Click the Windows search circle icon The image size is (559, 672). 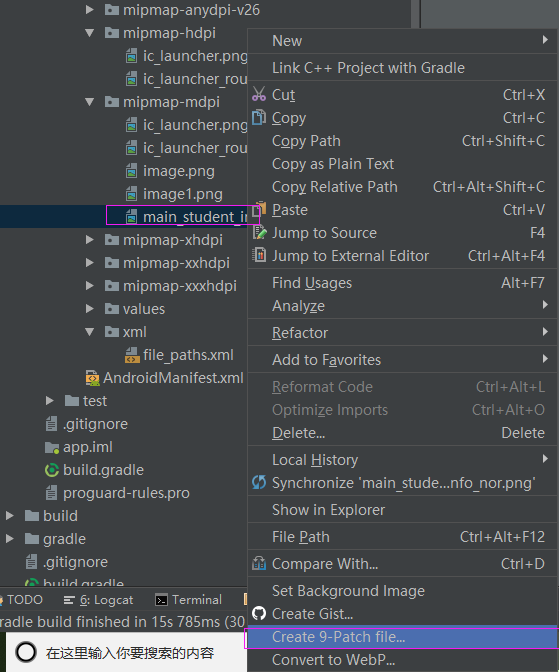pyautogui.click(x=26, y=652)
